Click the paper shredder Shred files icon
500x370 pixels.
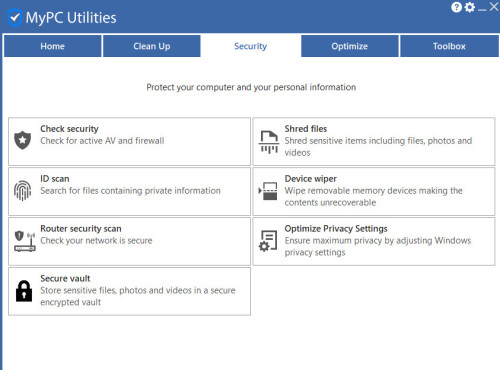tap(269, 142)
